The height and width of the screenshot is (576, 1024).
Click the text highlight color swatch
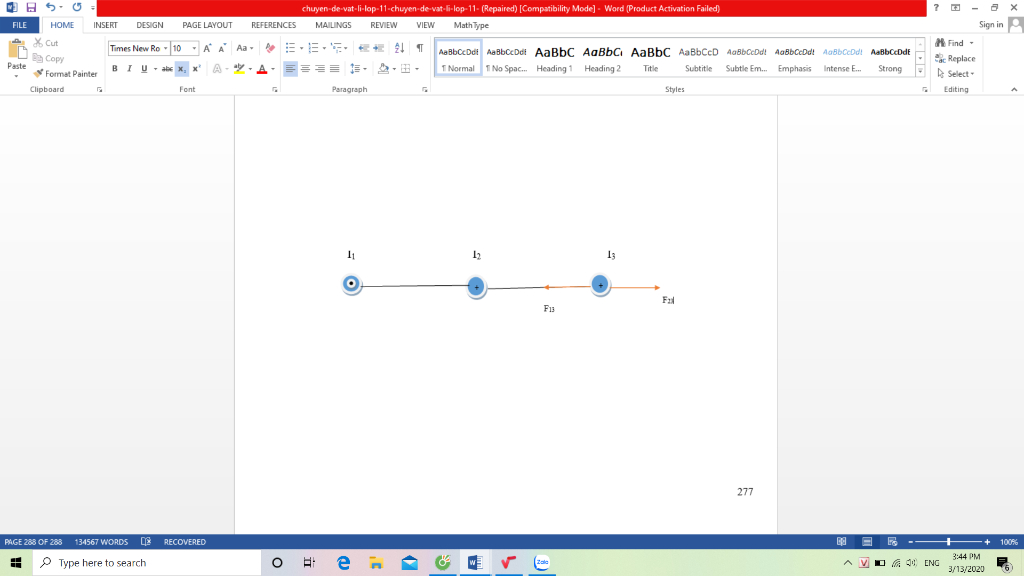click(x=240, y=69)
